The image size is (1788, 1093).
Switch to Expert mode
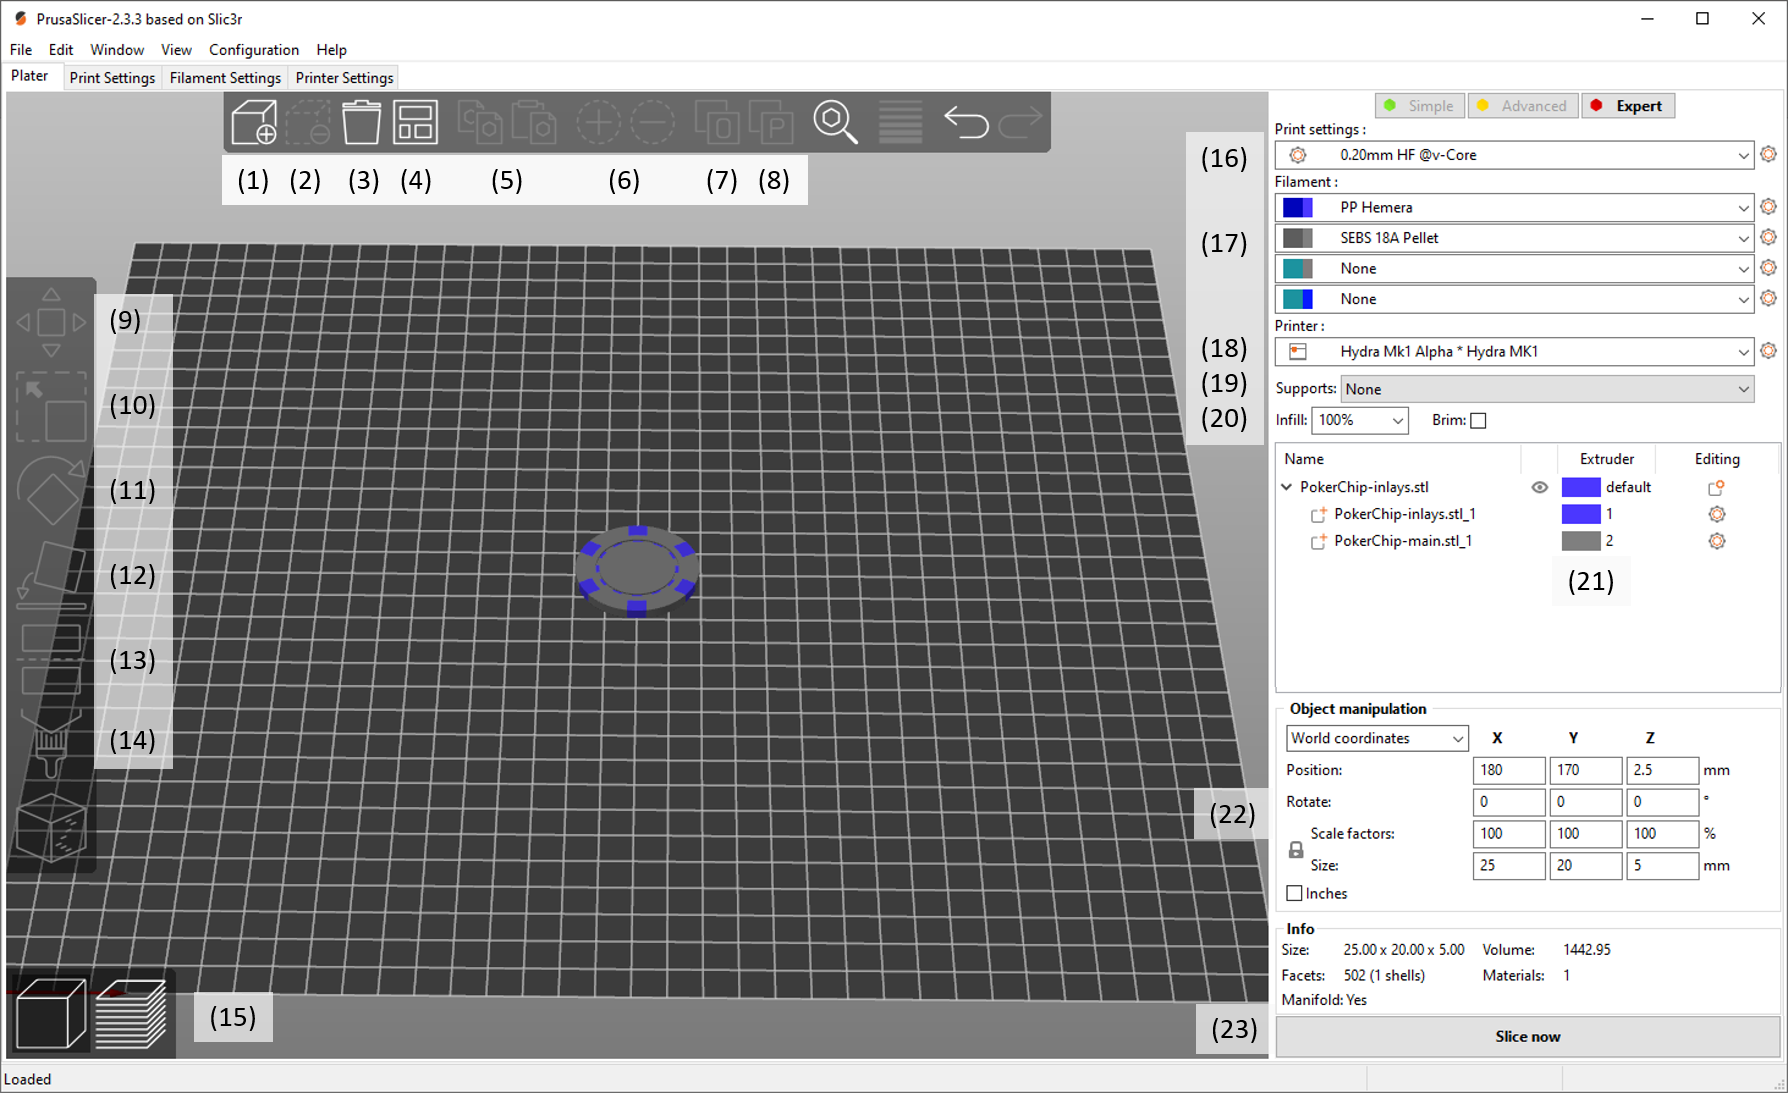1628,106
